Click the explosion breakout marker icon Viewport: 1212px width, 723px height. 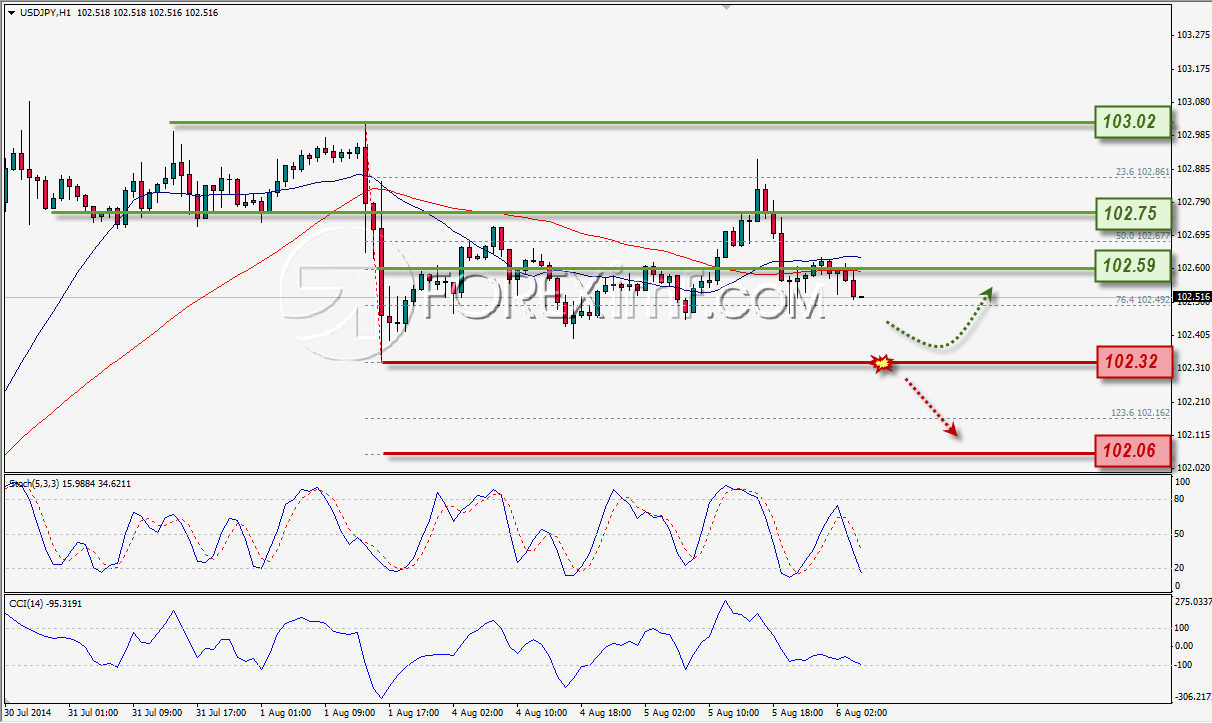(881, 363)
